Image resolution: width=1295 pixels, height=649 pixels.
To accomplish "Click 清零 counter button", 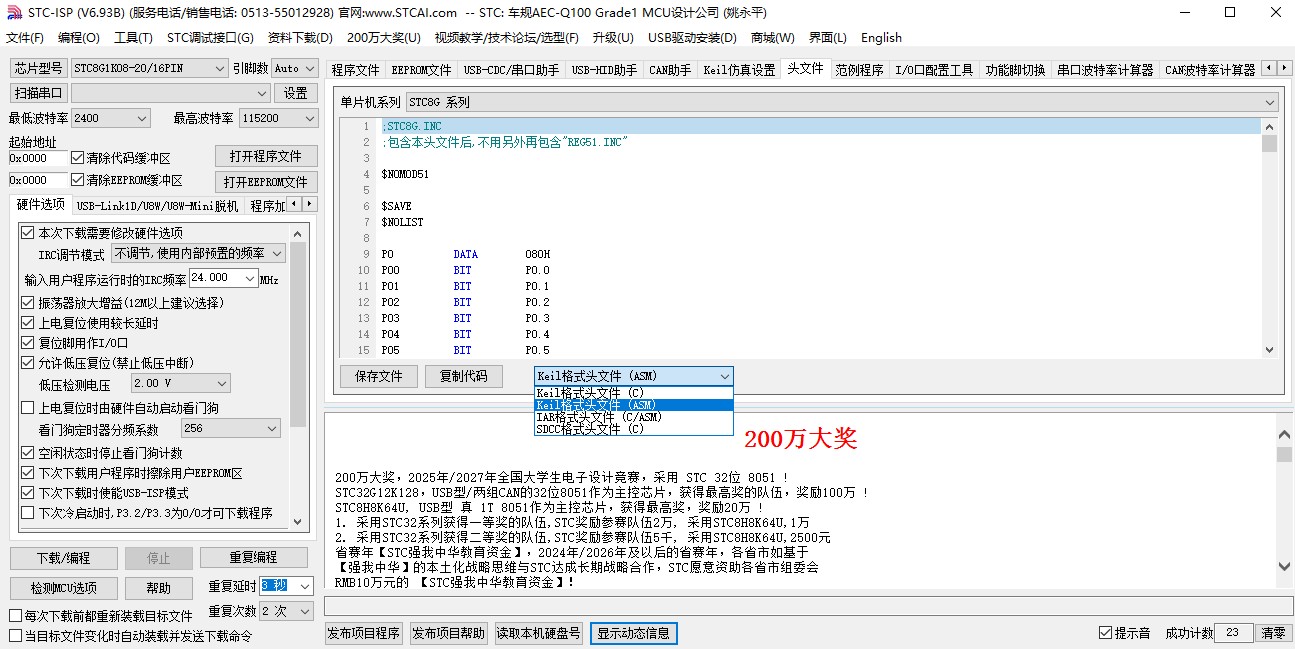I will [1273, 633].
